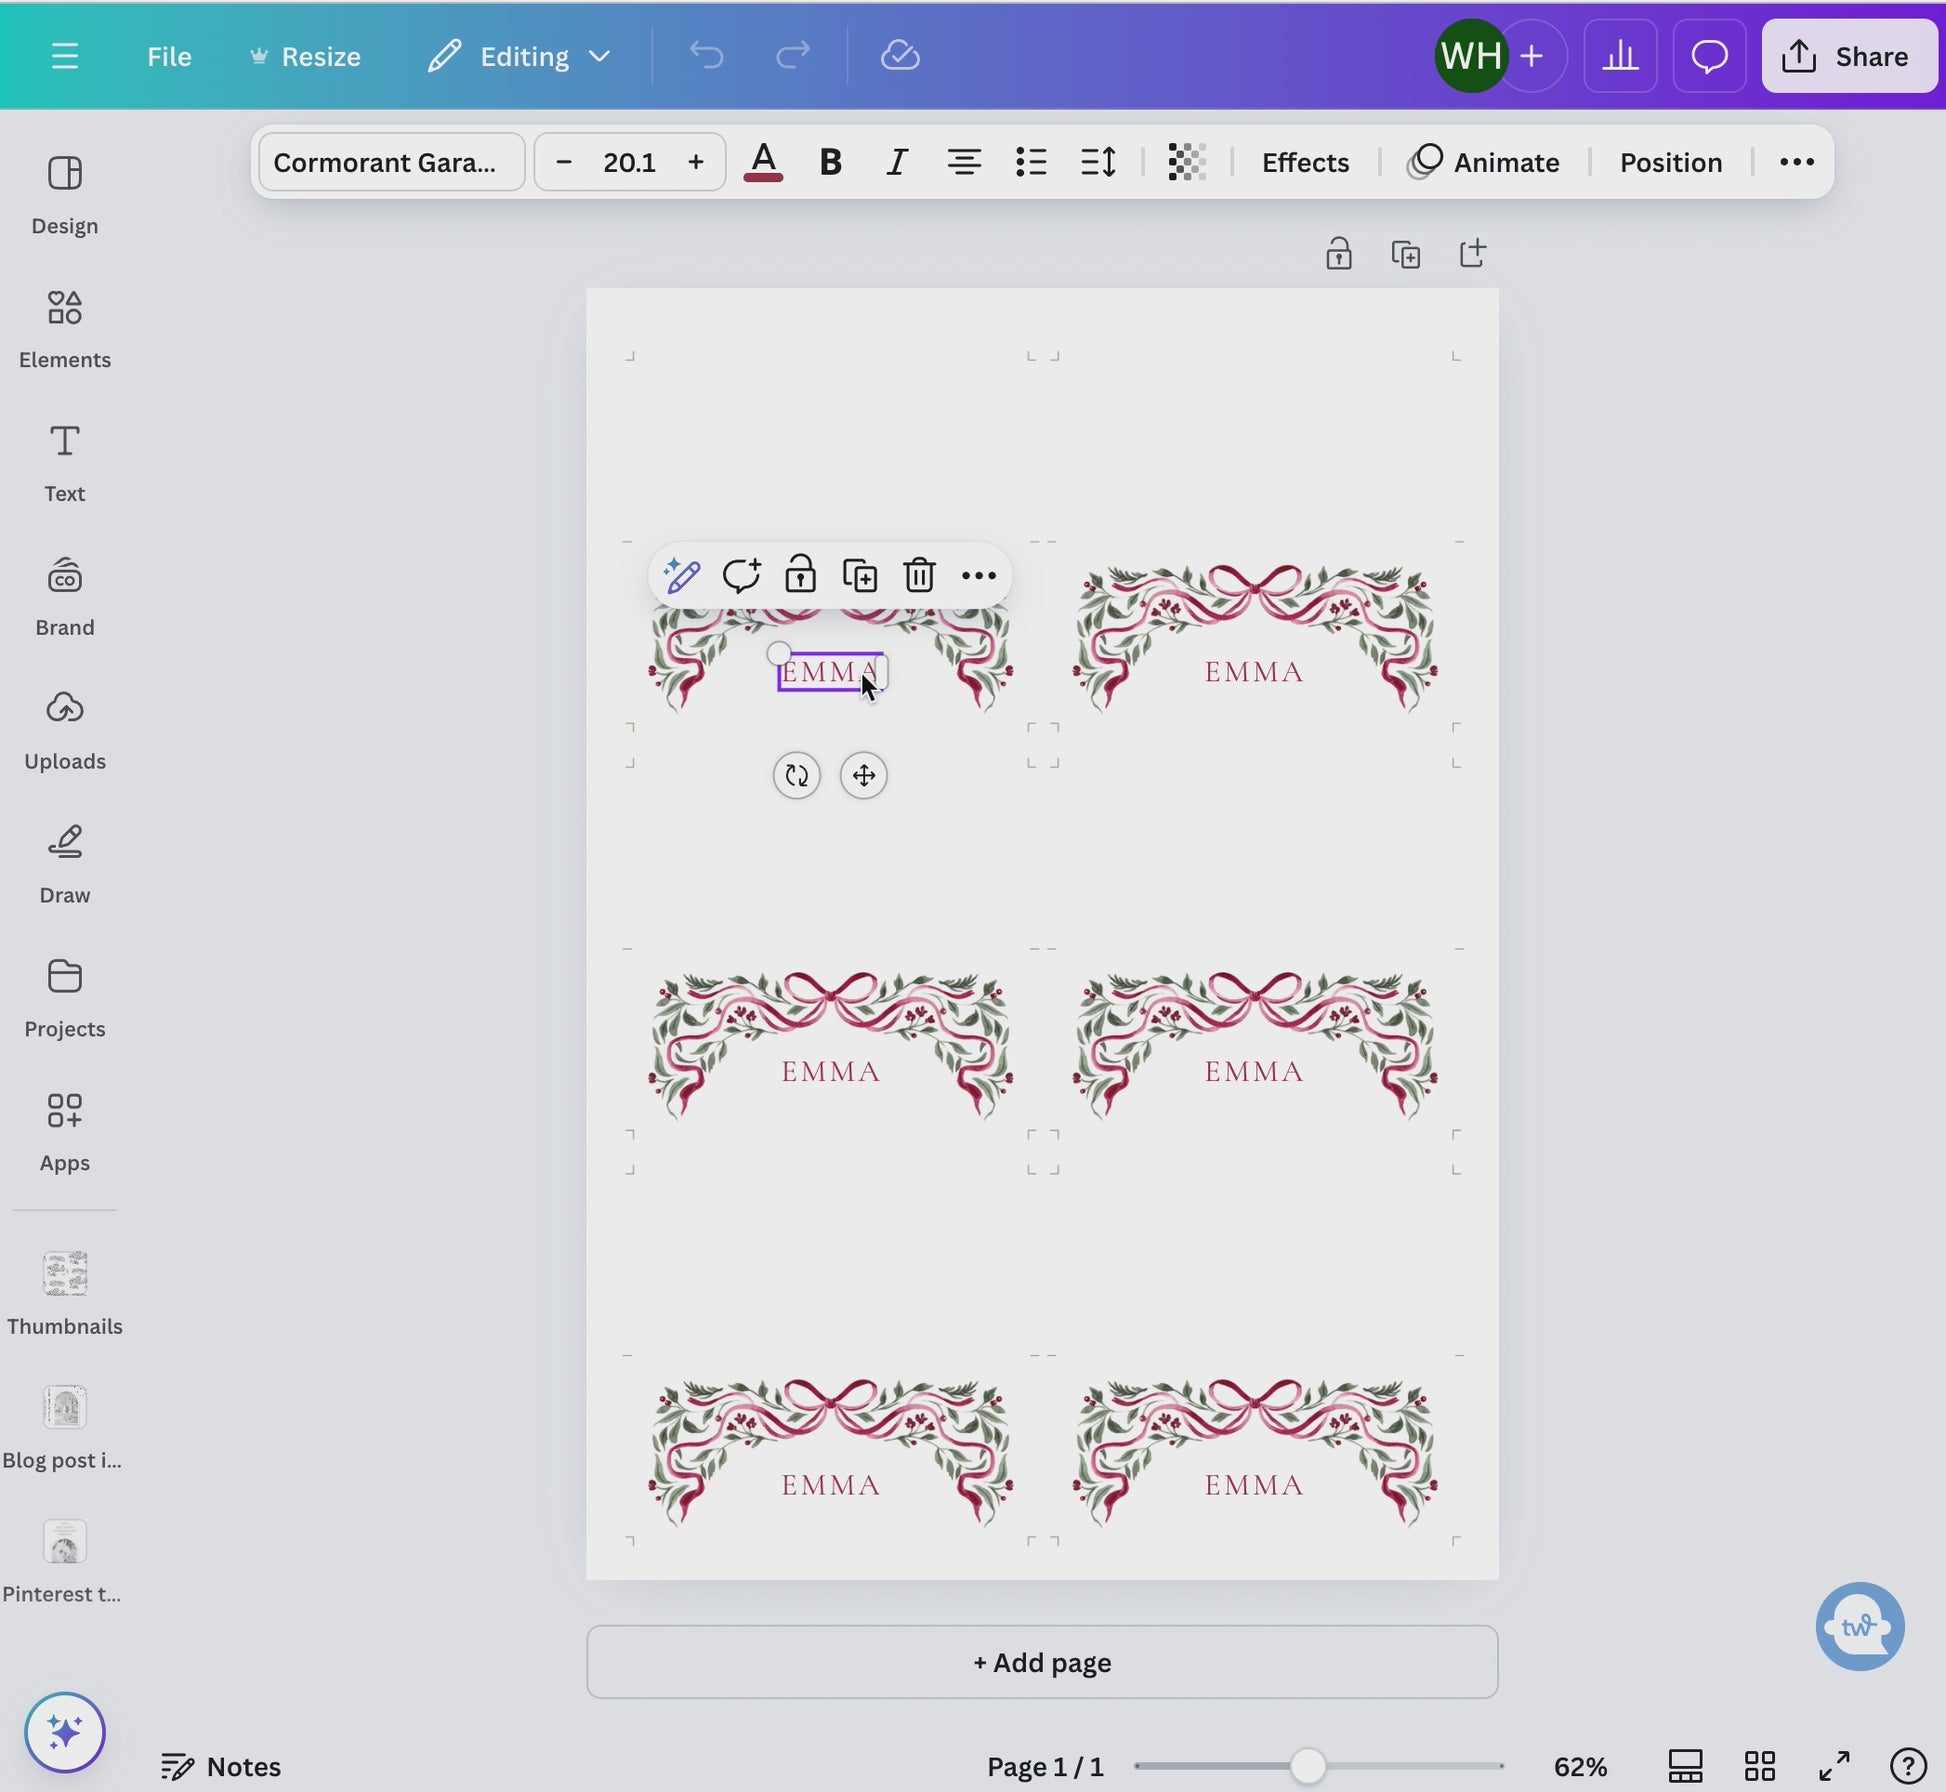Viewport: 1946px width, 1792px height.
Task: Open comment bubble icon in header
Action: tap(1709, 56)
